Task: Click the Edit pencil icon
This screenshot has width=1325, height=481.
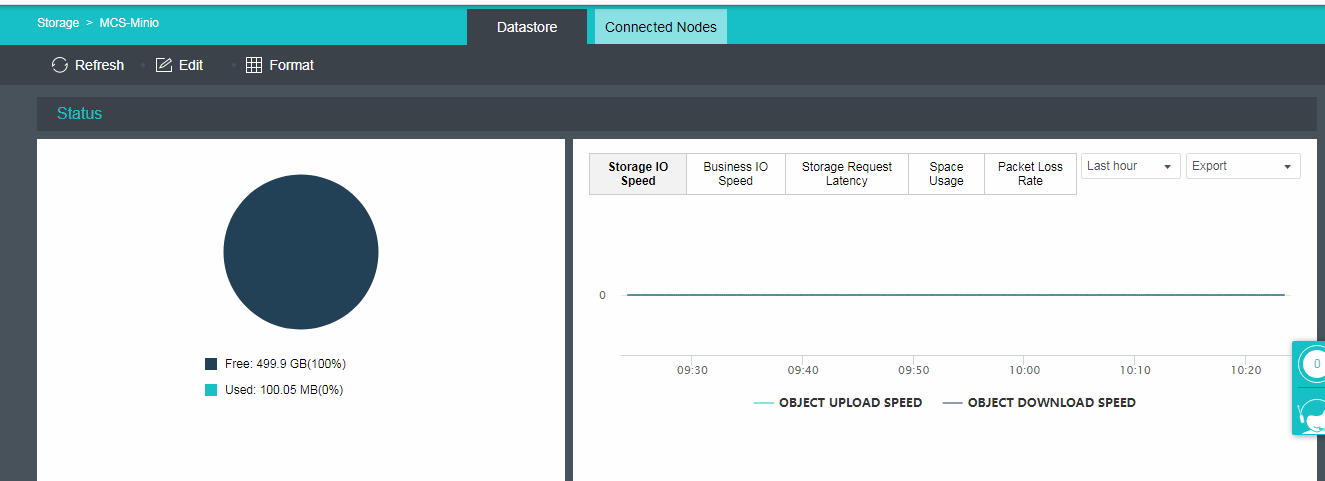Action: [164, 65]
